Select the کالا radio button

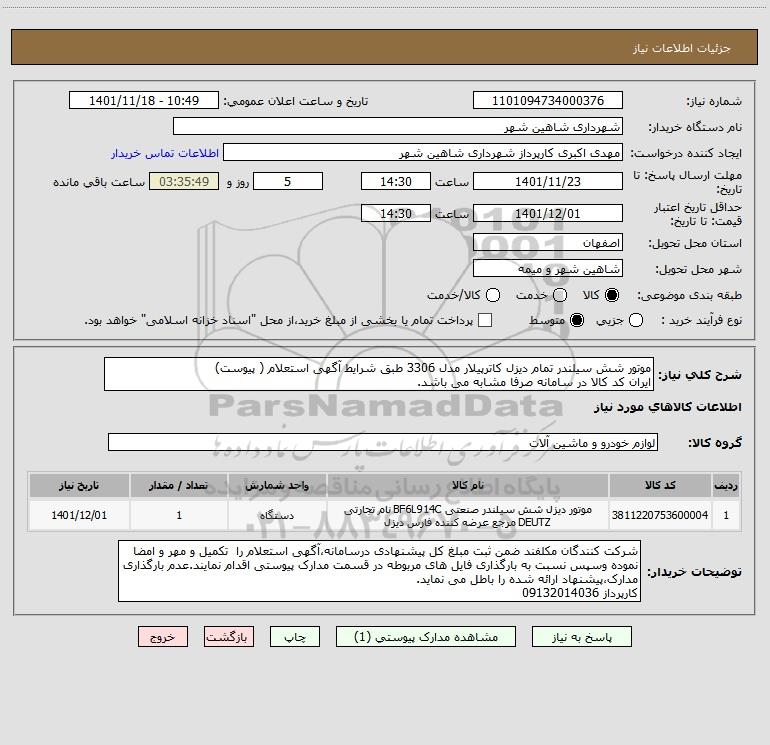pyautogui.click(x=612, y=295)
